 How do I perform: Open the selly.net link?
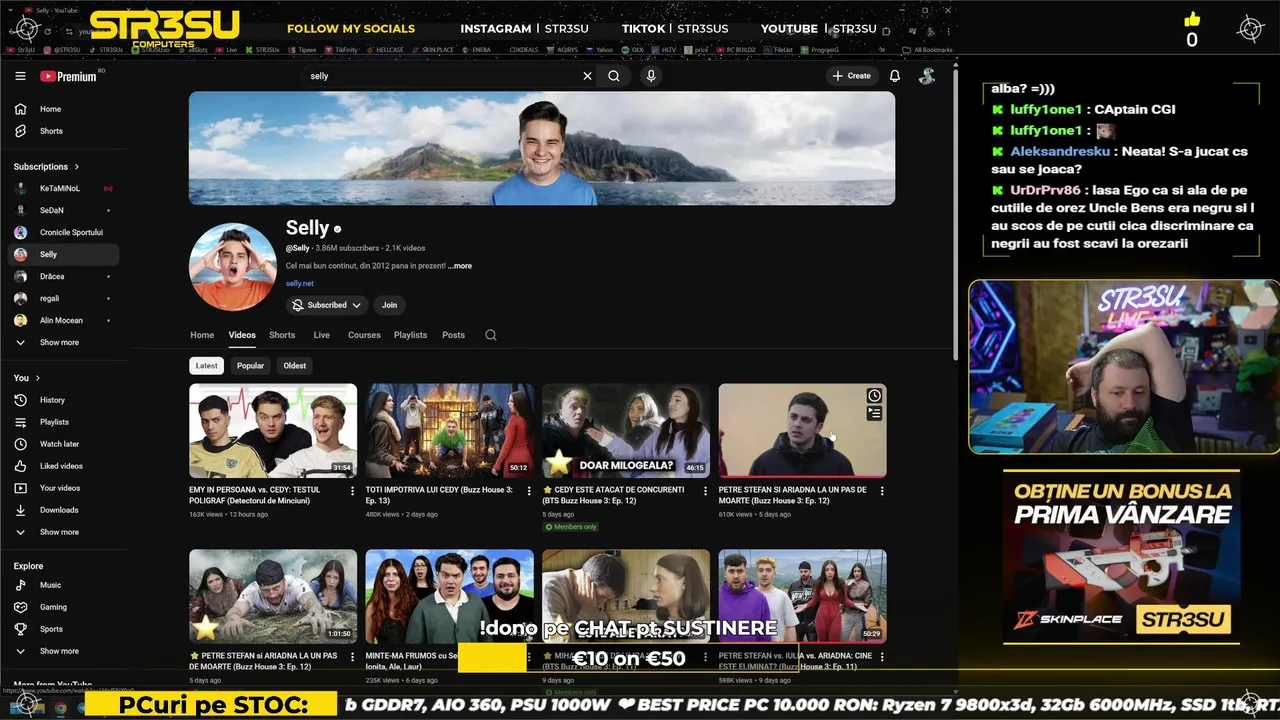(299, 284)
